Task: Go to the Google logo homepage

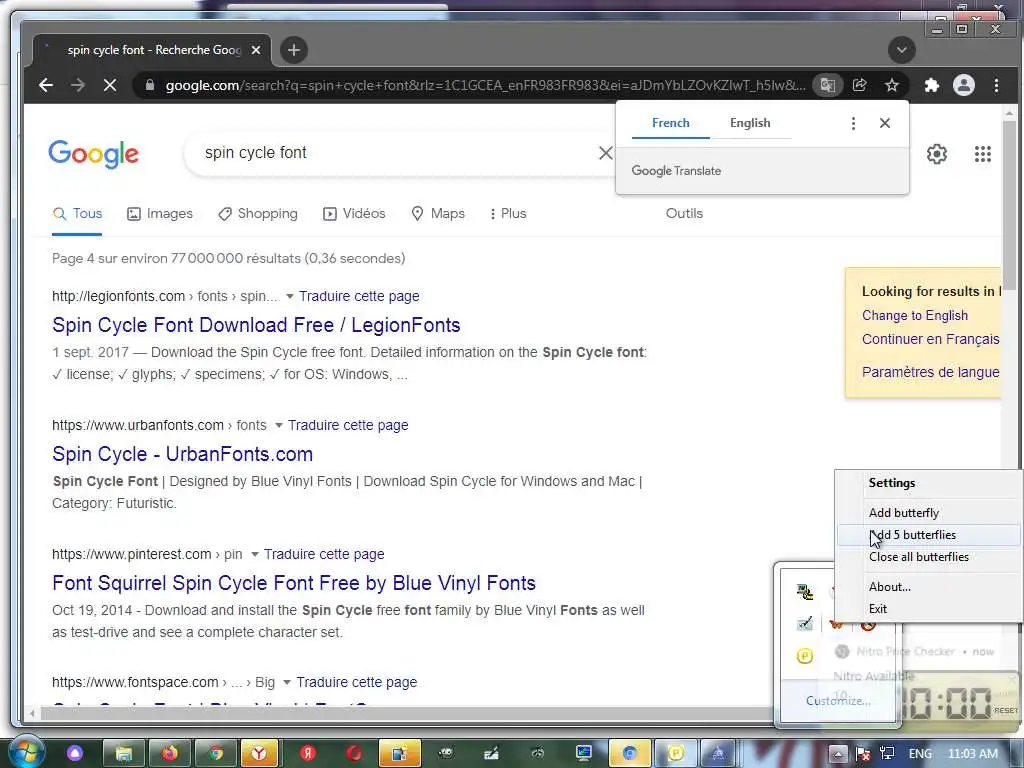Action: (x=93, y=154)
